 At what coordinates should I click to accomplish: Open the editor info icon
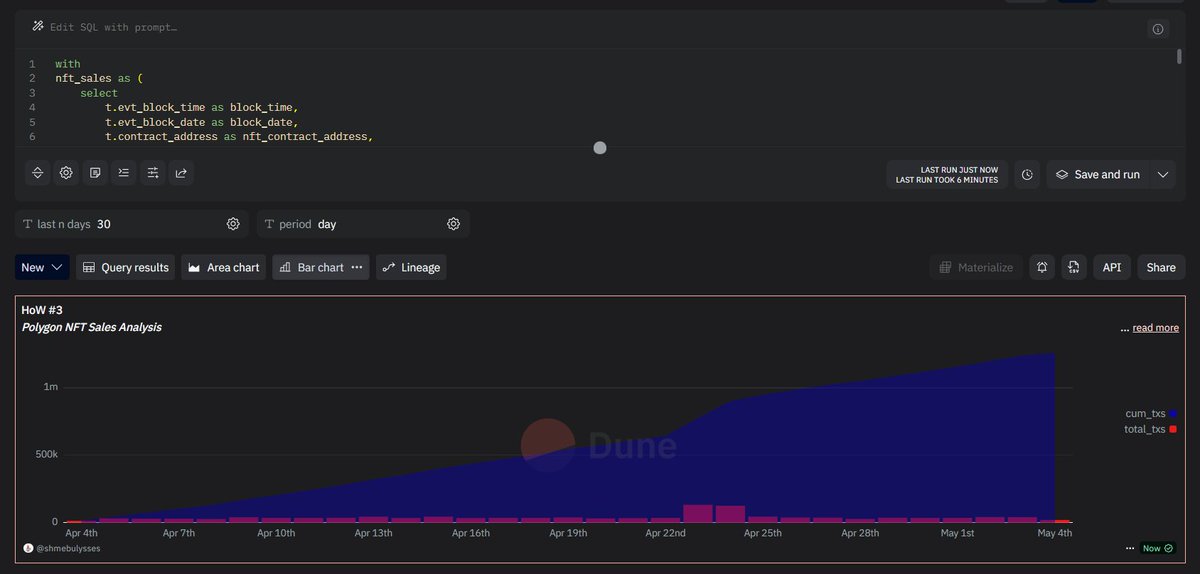tap(1158, 30)
